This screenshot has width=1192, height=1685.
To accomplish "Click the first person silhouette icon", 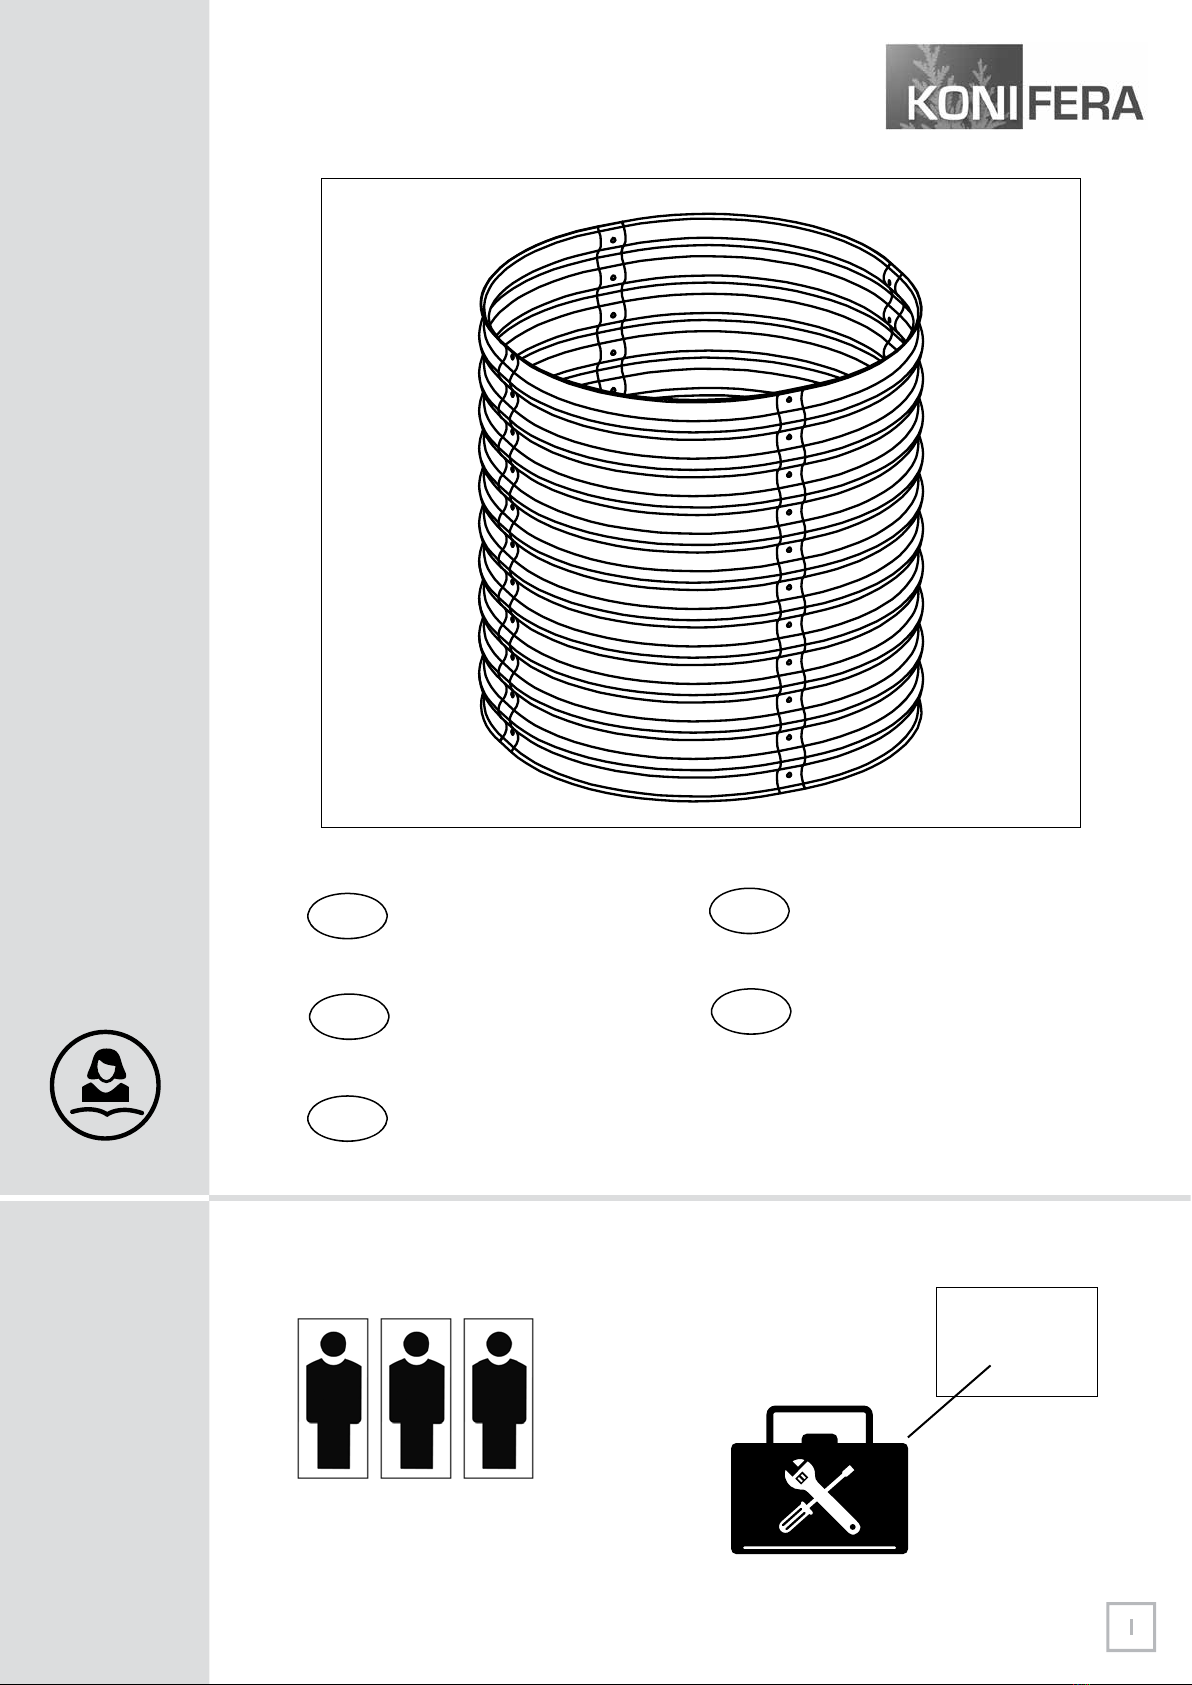I will [x=333, y=1398].
